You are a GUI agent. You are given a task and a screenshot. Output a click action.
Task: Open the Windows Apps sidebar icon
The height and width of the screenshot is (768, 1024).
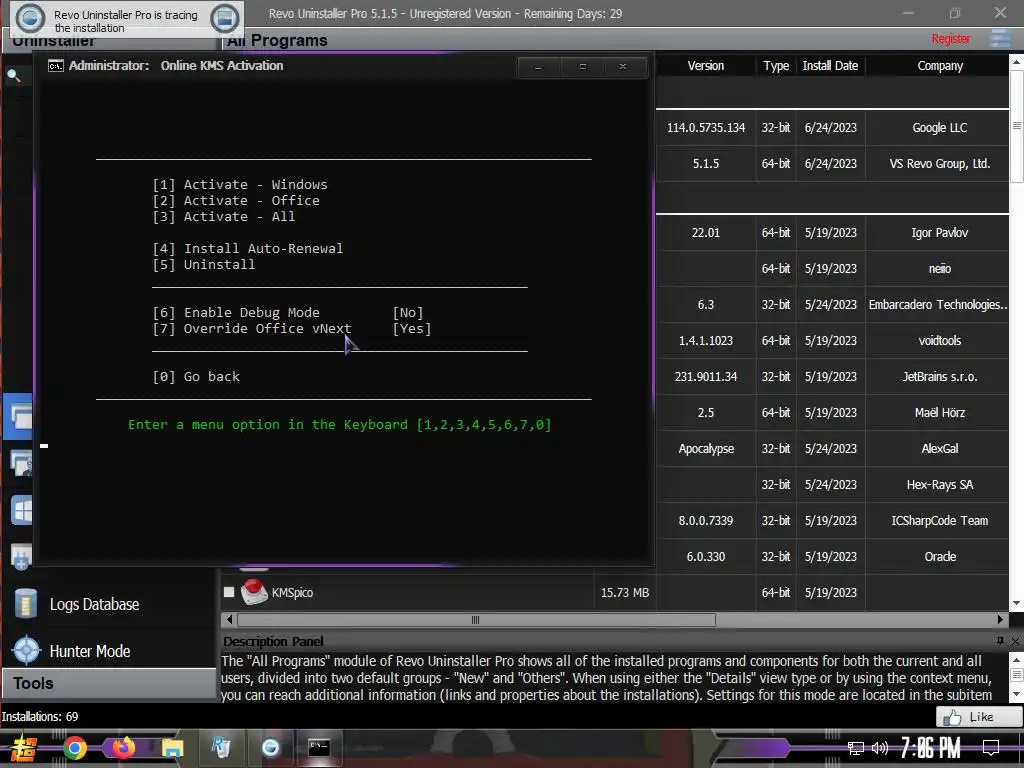[x=22, y=510]
